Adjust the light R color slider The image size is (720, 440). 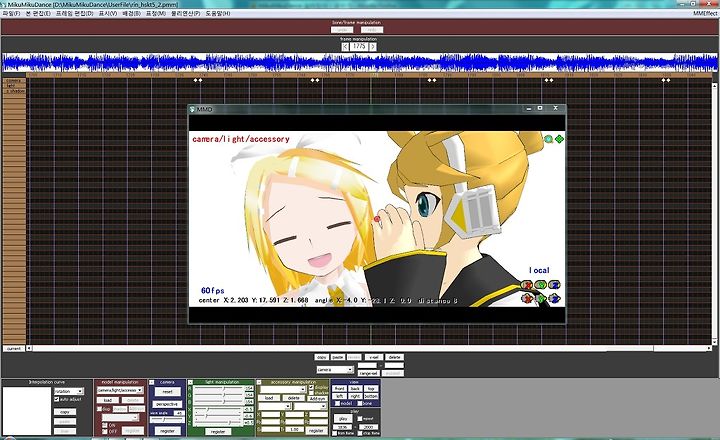tap(218, 388)
